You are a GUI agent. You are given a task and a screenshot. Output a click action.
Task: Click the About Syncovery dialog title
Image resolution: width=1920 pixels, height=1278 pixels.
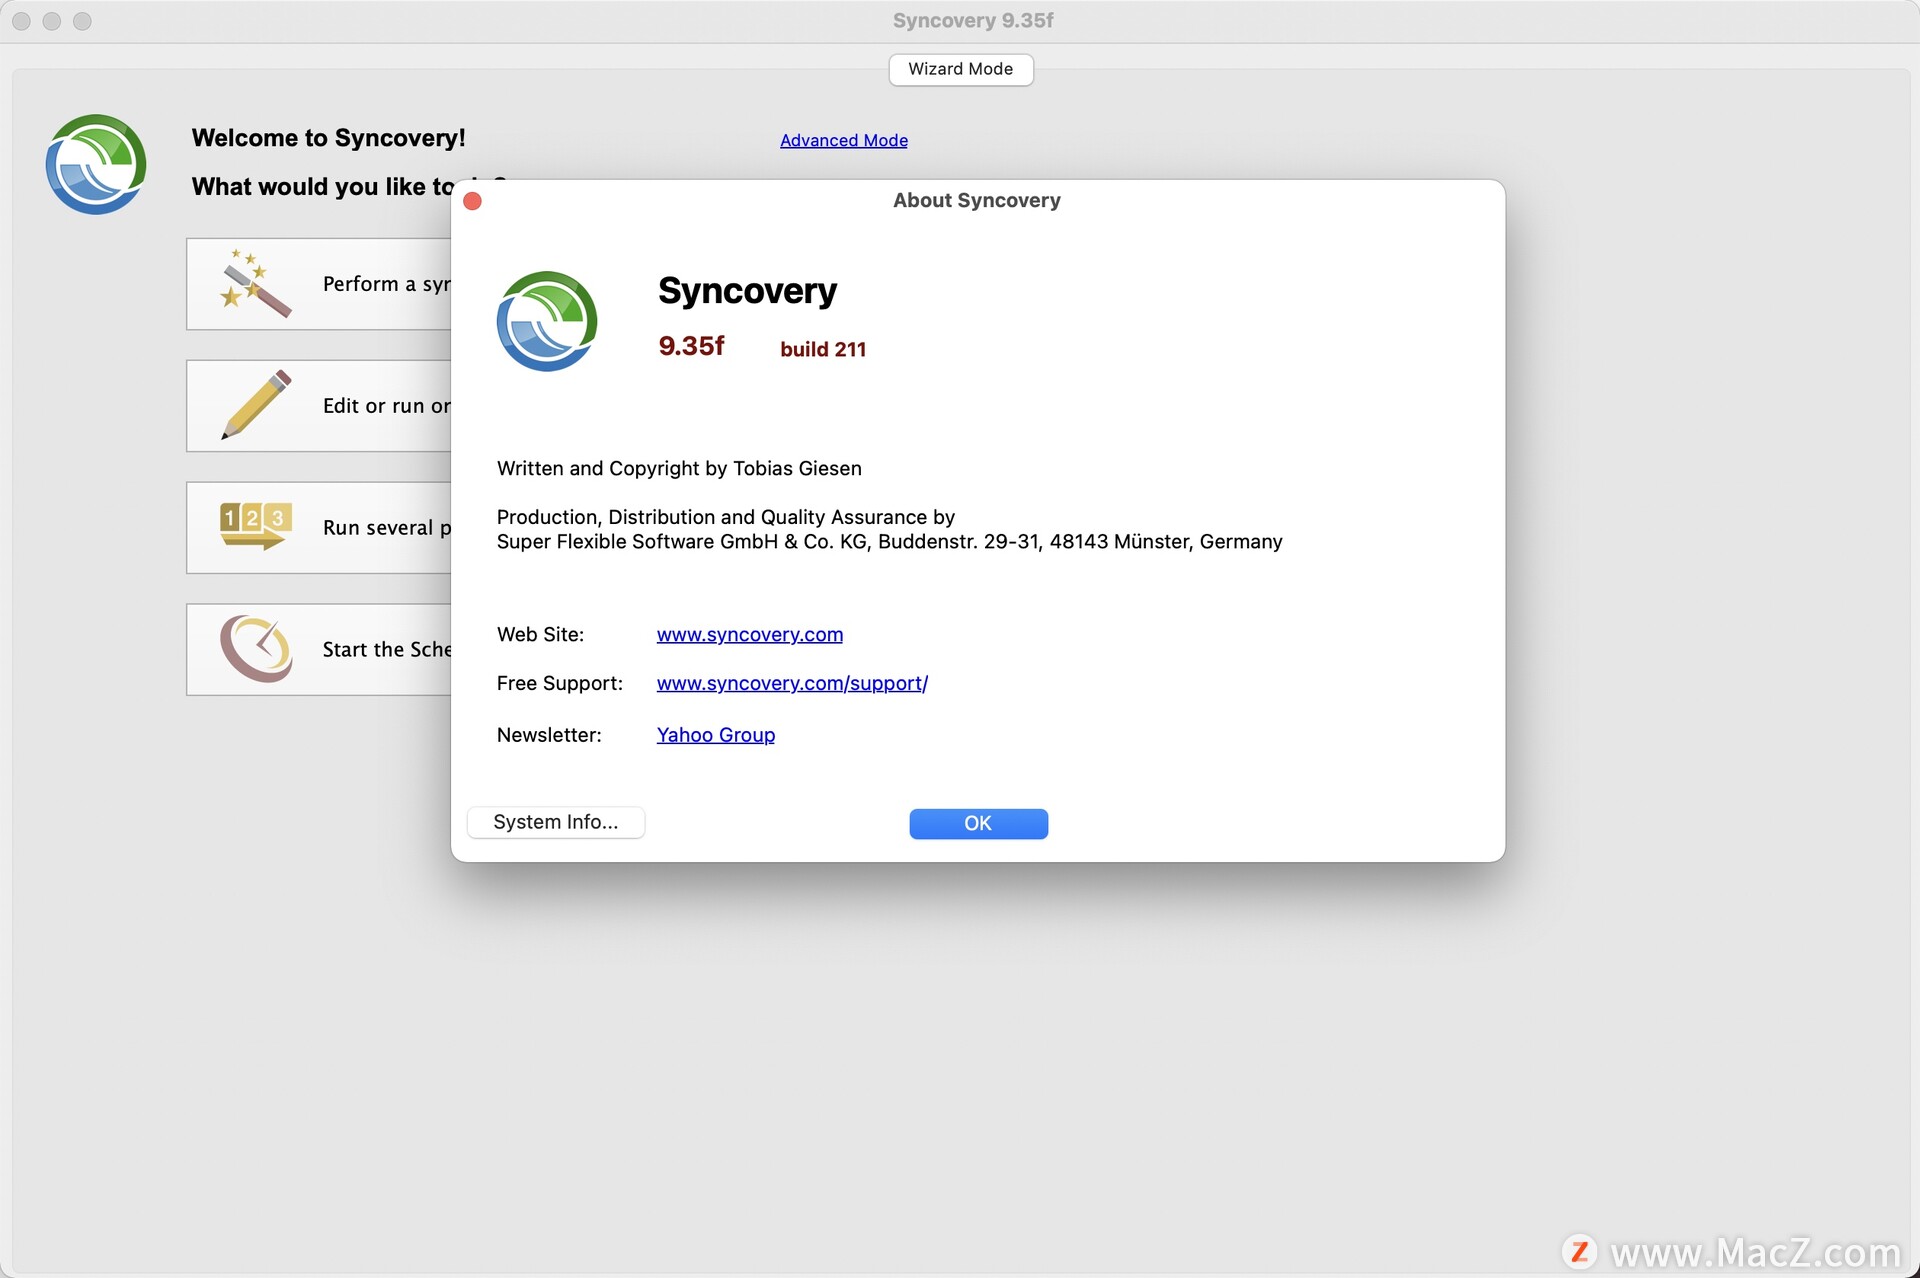point(977,200)
